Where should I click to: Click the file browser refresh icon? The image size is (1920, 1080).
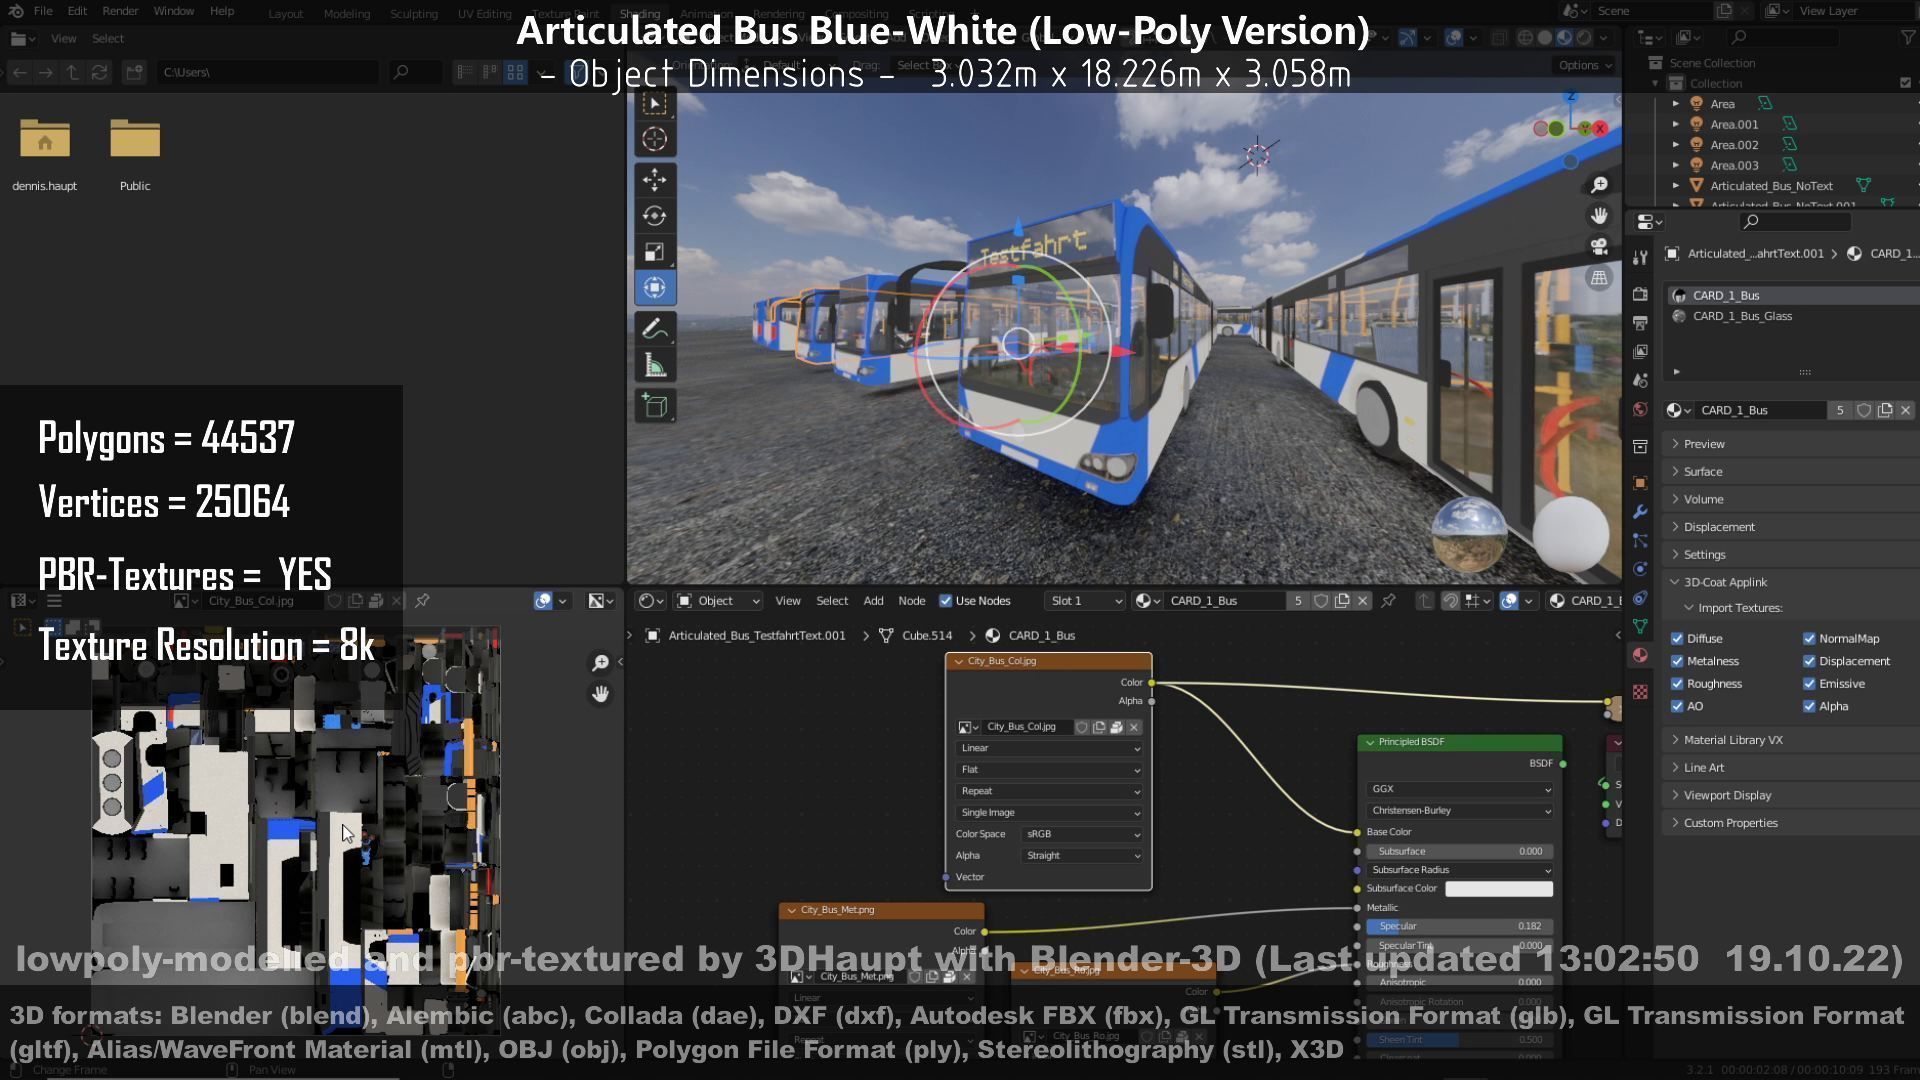click(x=99, y=72)
